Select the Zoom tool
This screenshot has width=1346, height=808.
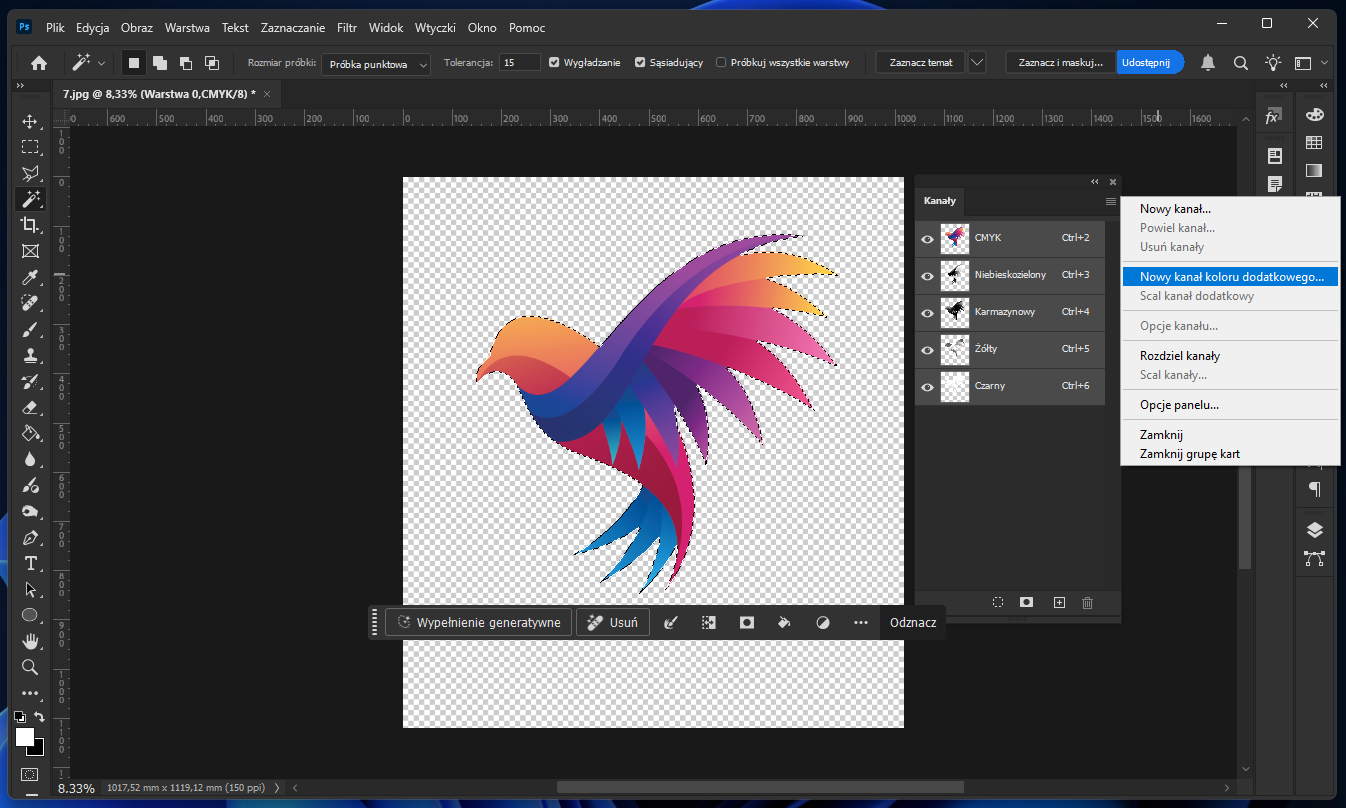click(x=30, y=666)
